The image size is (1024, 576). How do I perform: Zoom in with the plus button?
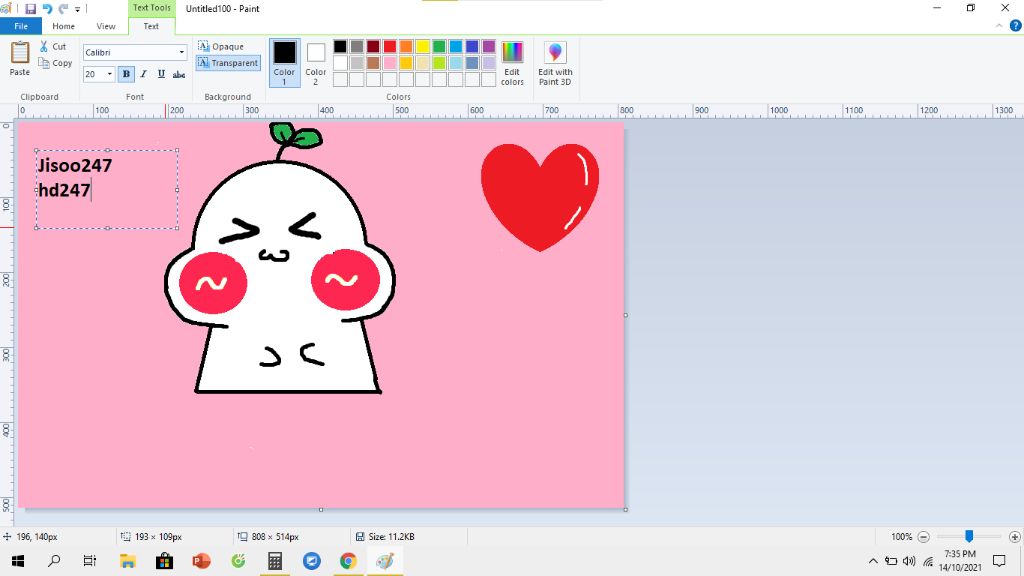point(1014,537)
